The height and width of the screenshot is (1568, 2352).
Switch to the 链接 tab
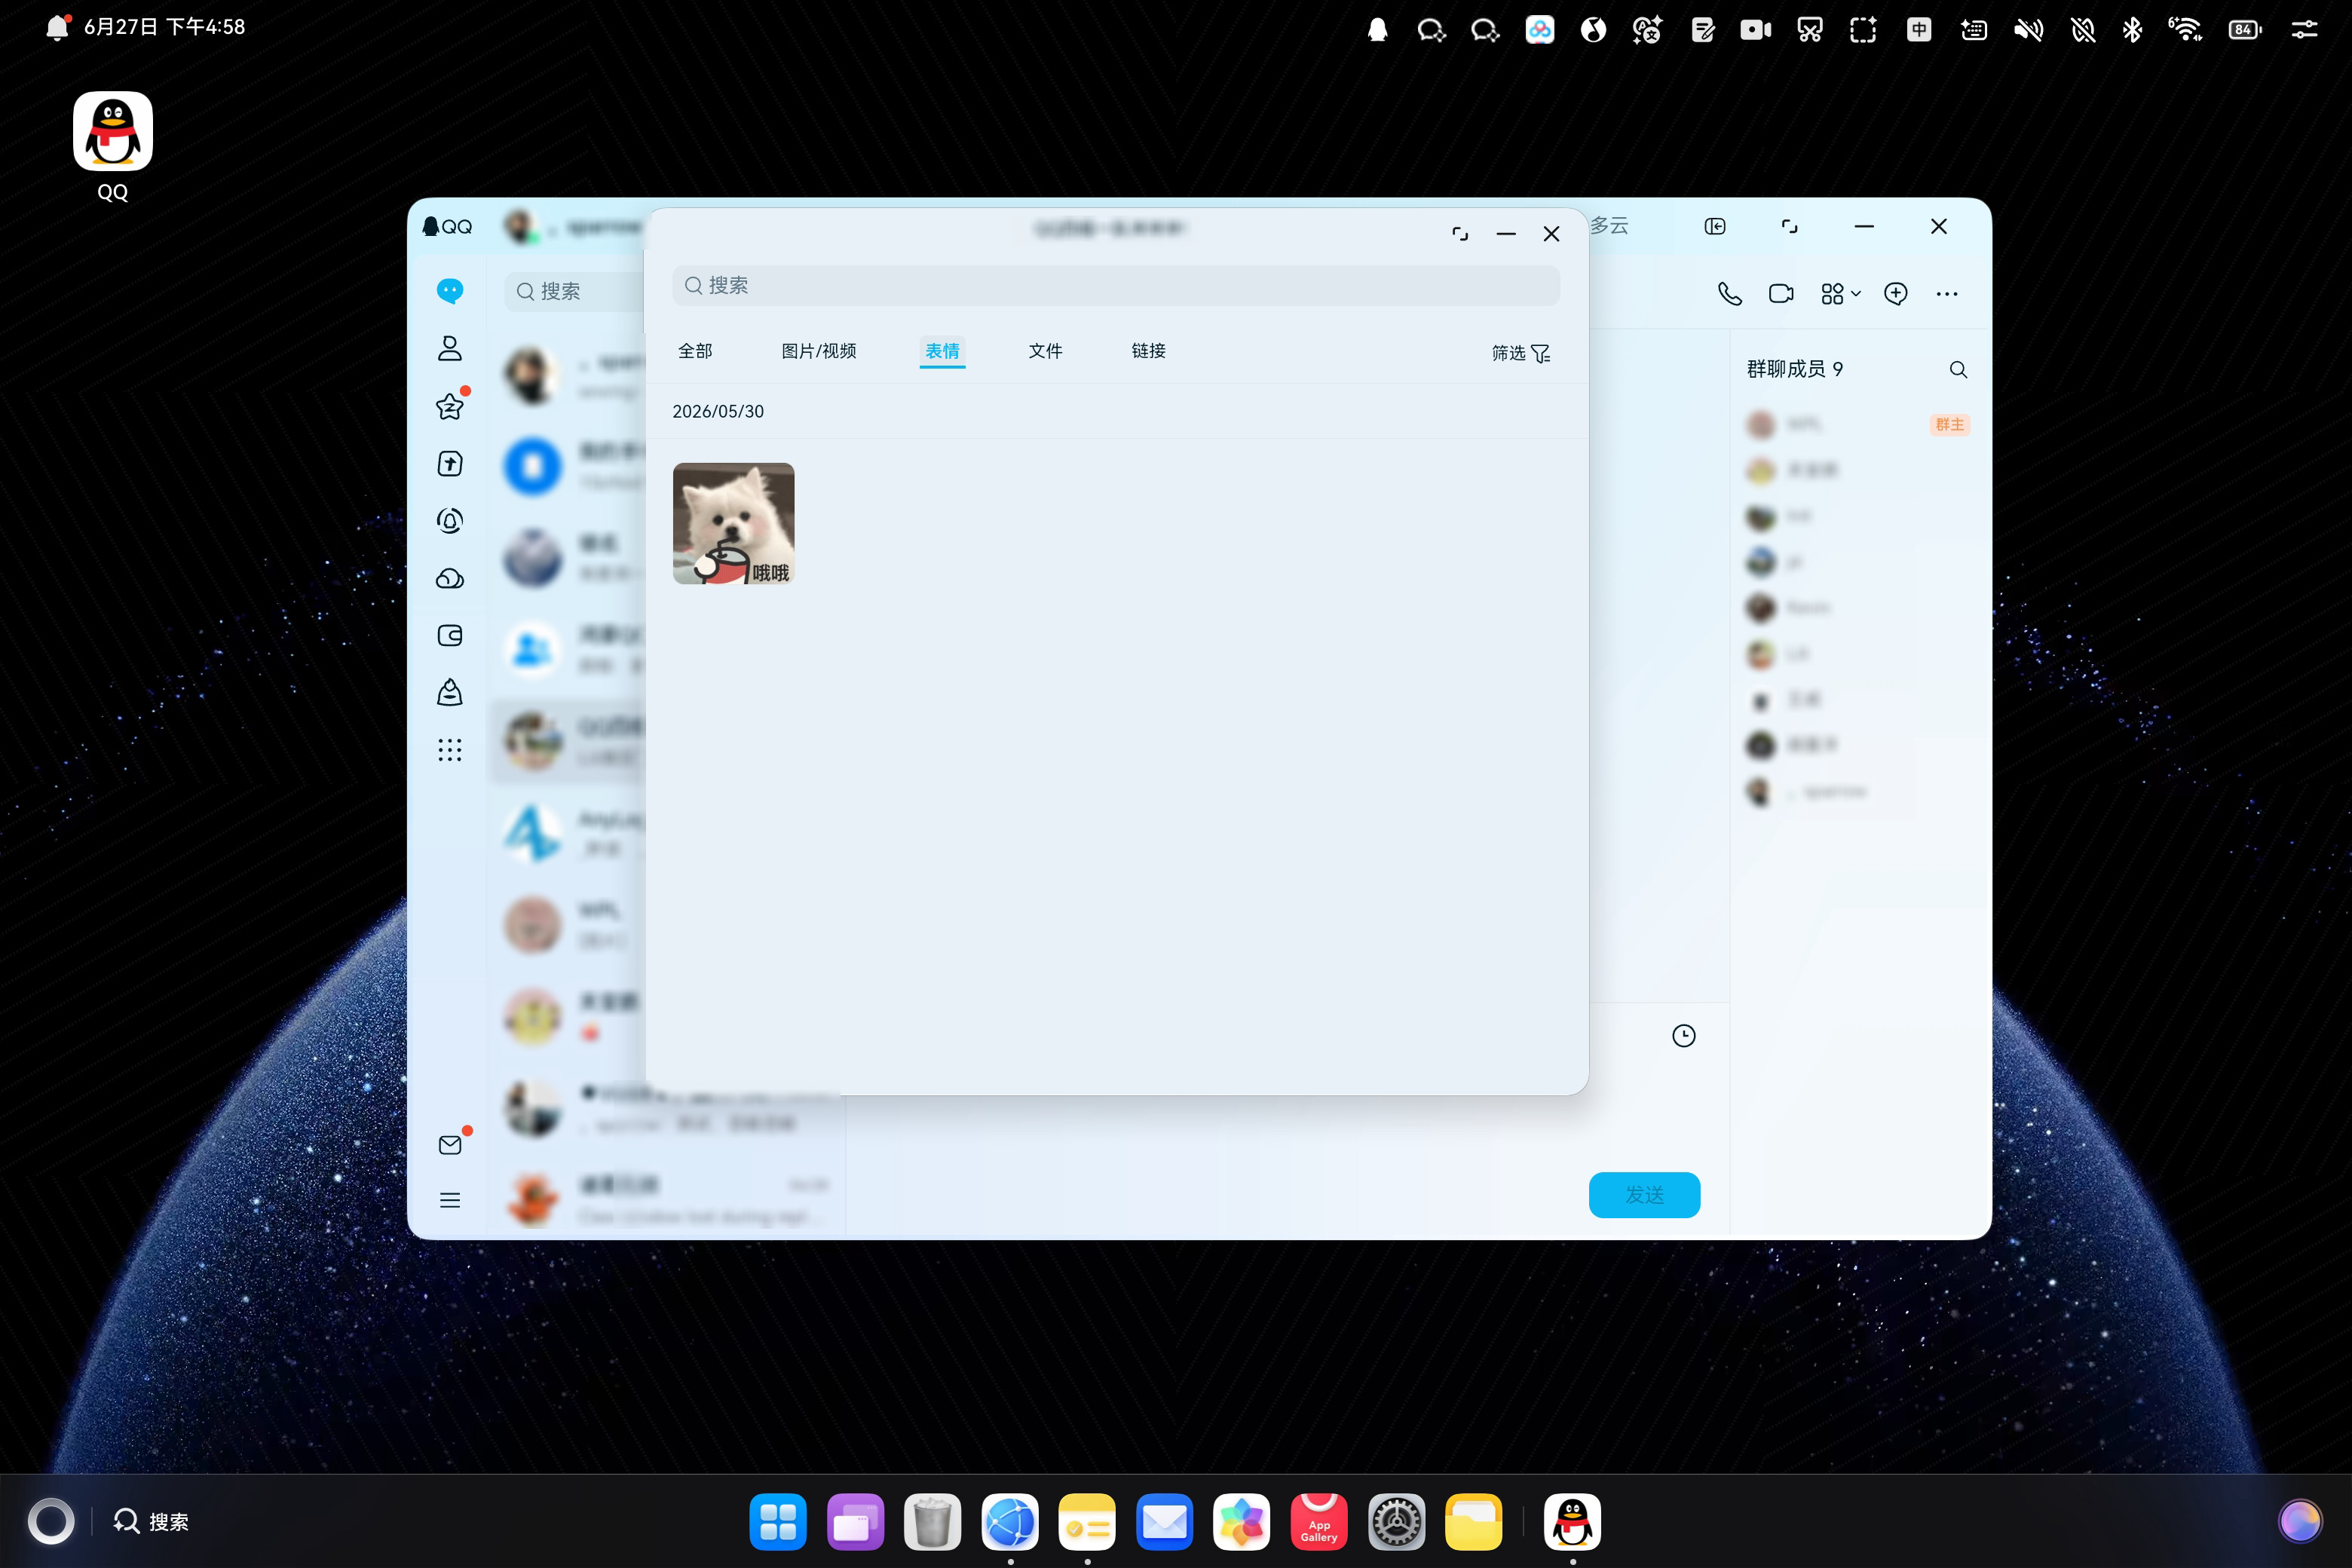[x=1149, y=351]
